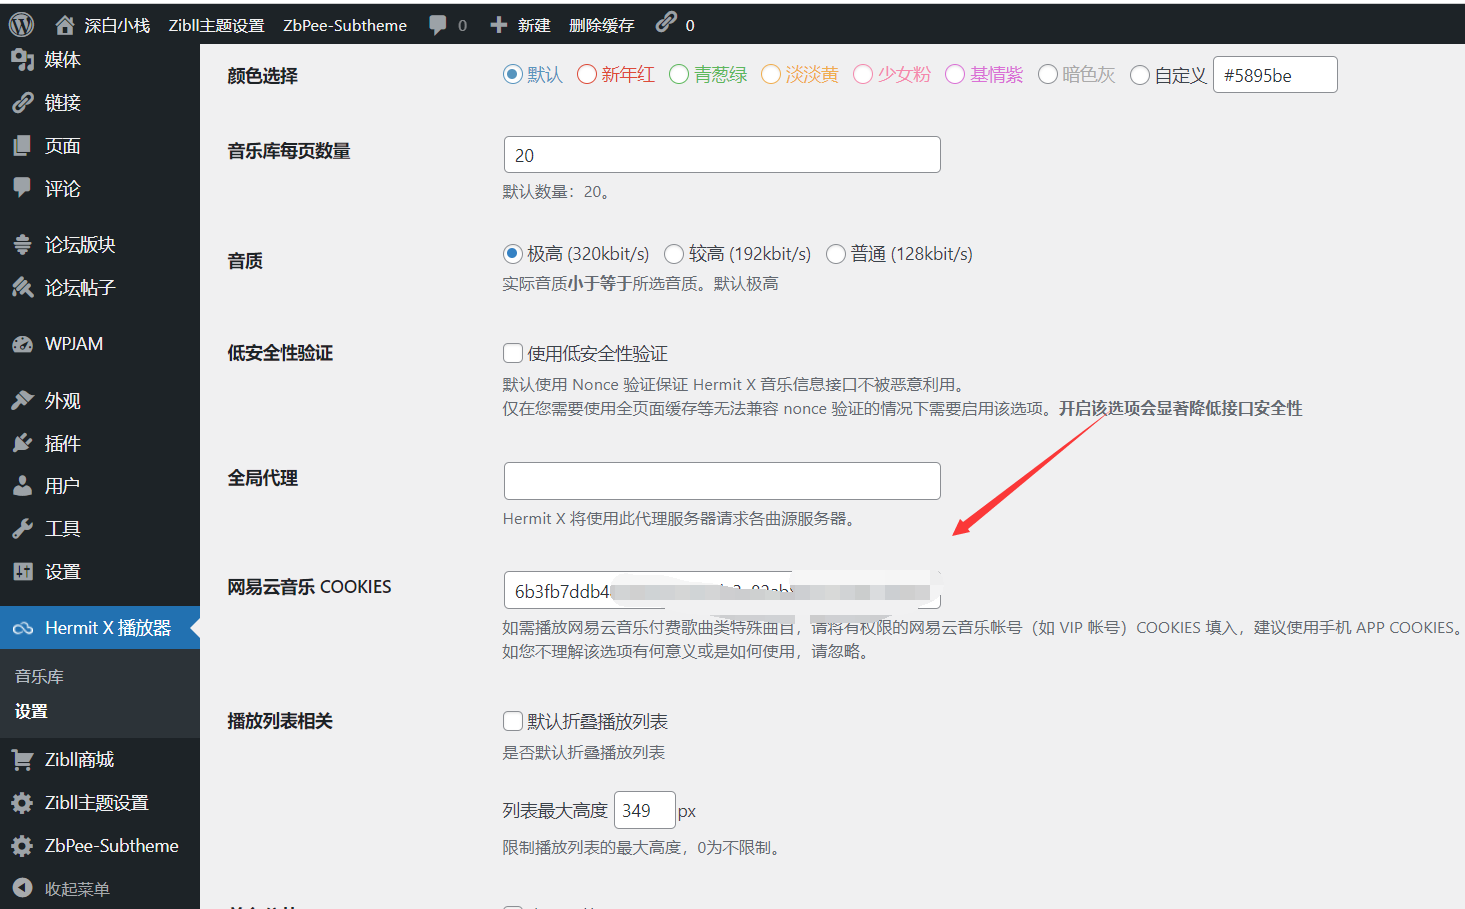Check 默认折叠播放列表 option
This screenshot has height=909, width=1465.
[x=513, y=720]
